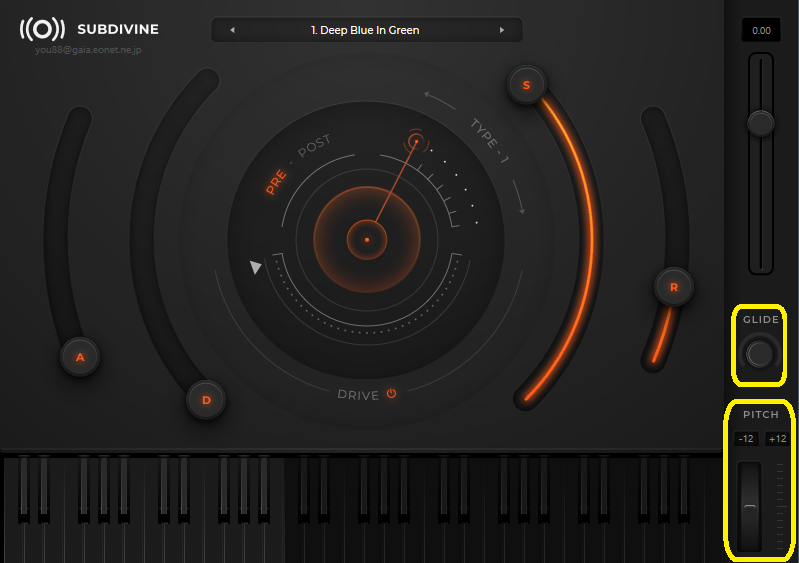Click the Glide knob
This screenshot has width=799, height=563.
pos(760,353)
